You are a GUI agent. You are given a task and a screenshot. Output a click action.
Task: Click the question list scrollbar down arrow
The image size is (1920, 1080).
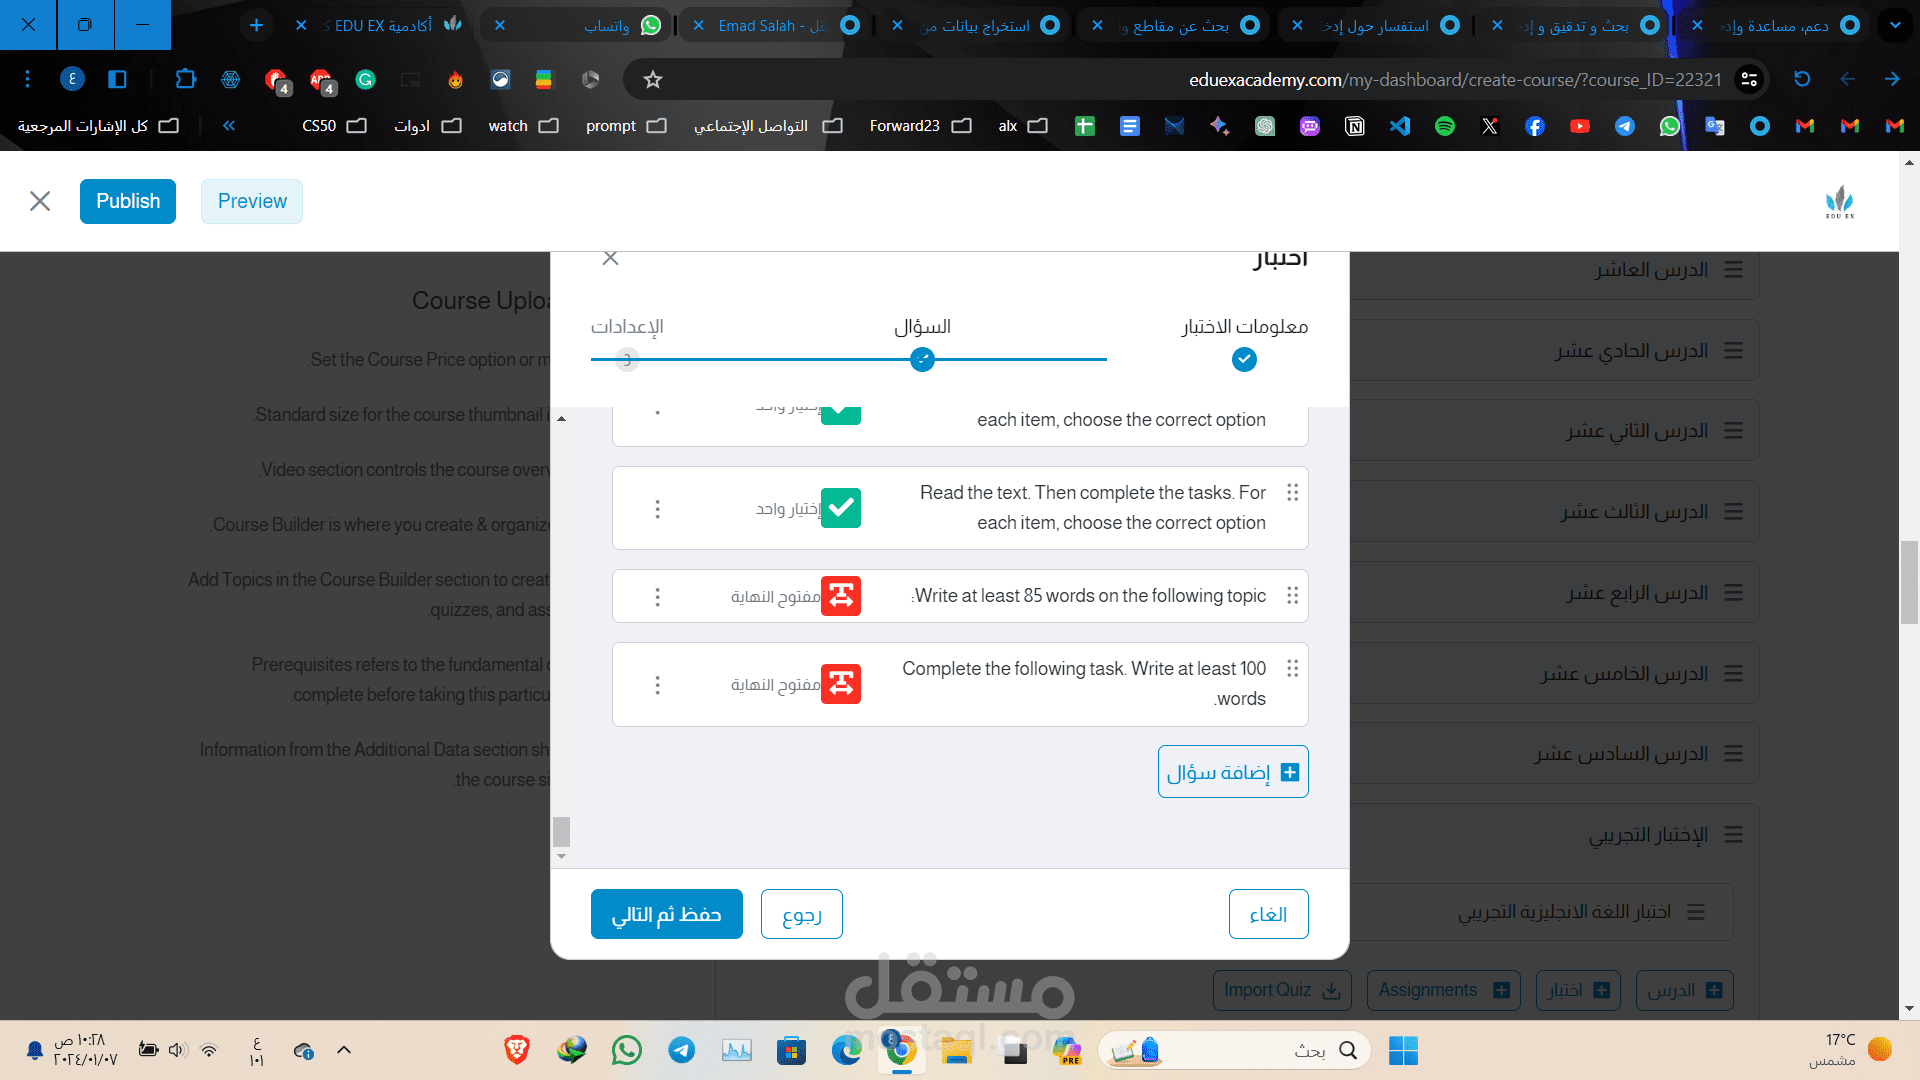point(561,856)
